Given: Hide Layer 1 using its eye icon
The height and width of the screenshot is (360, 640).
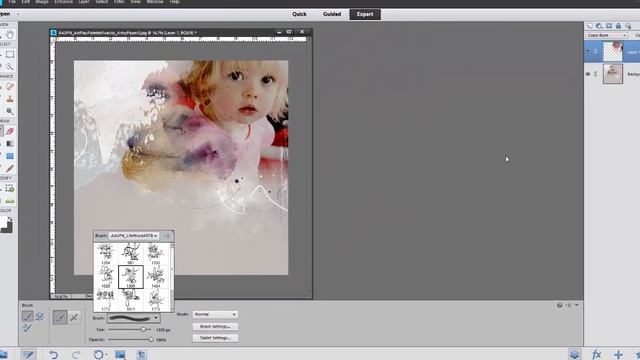Looking at the screenshot, I should click(x=588, y=52).
